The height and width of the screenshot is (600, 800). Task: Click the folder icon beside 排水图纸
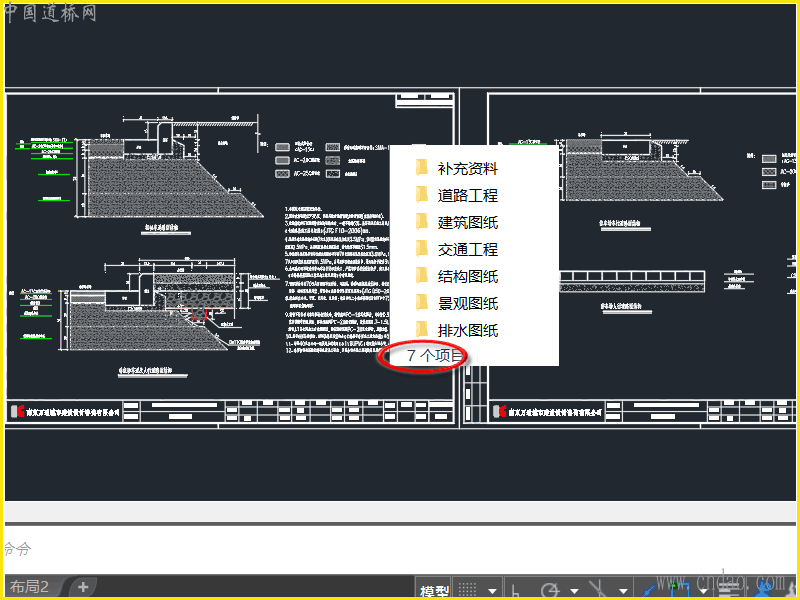(421, 329)
